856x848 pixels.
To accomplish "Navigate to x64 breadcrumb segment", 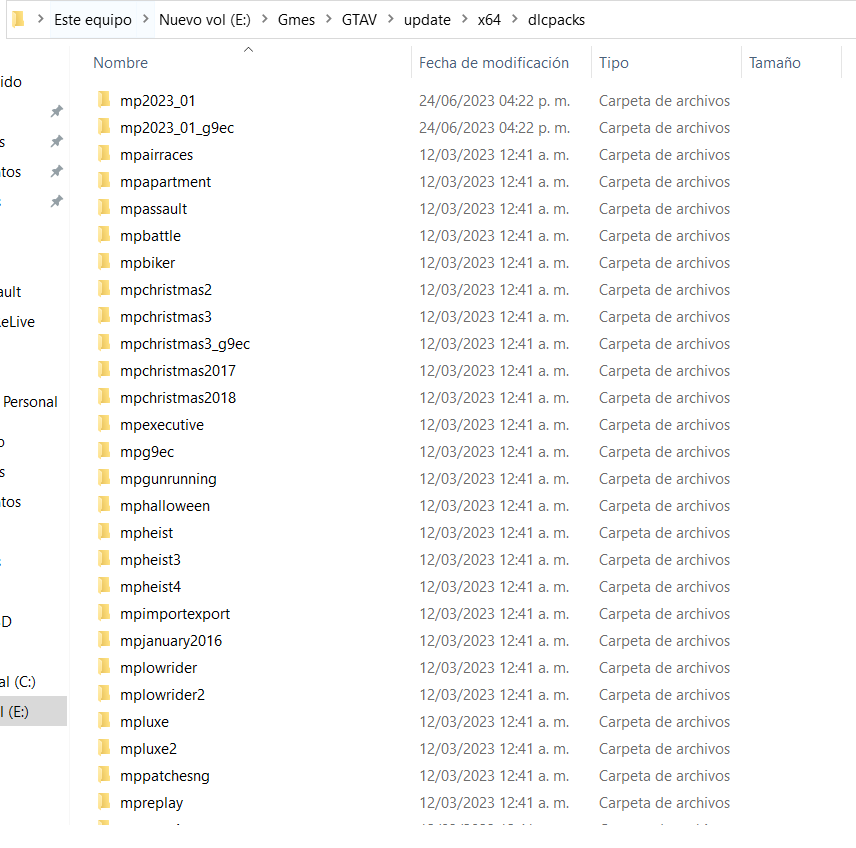I will [489, 20].
